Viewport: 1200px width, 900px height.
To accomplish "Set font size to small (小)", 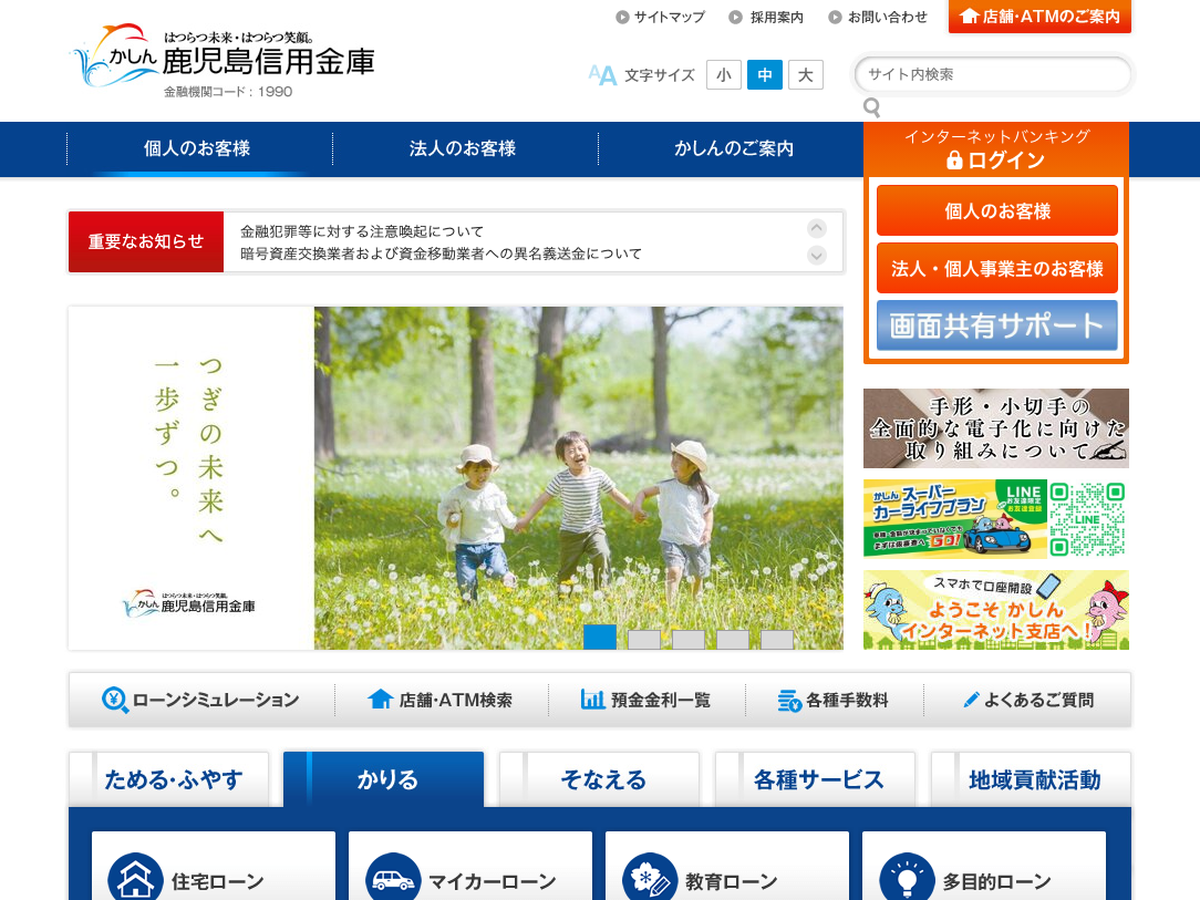I will point(723,75).
